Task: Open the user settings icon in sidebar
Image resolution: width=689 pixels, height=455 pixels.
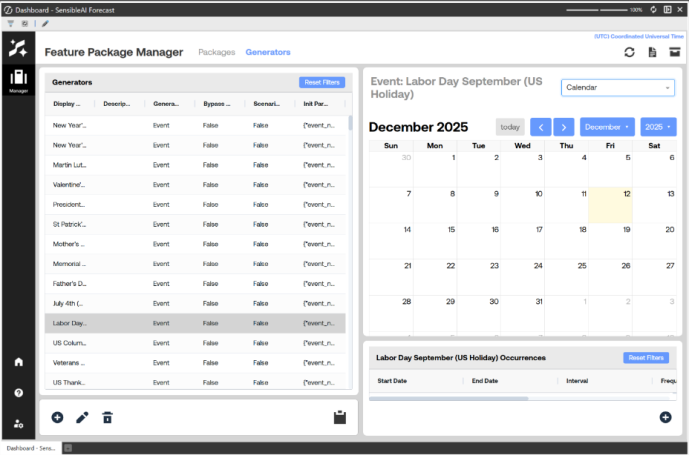Action: click(x=18, y=424)
